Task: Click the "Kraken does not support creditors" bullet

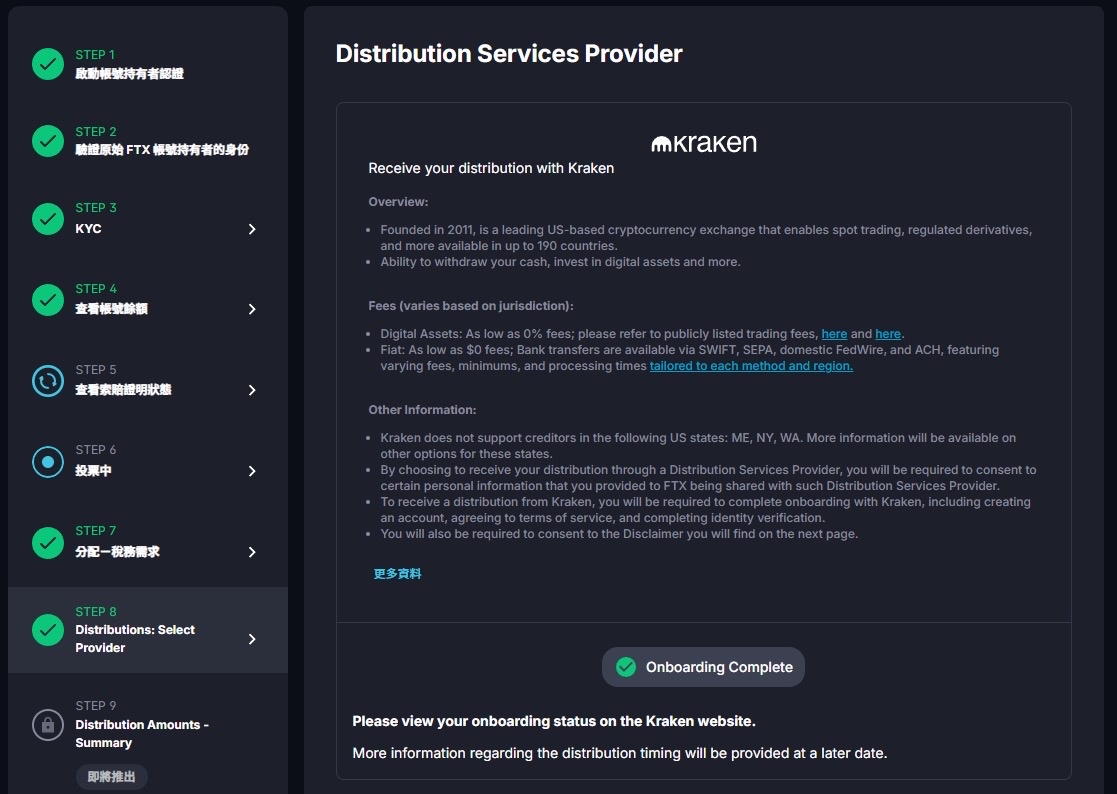Action: click(698, 446)
